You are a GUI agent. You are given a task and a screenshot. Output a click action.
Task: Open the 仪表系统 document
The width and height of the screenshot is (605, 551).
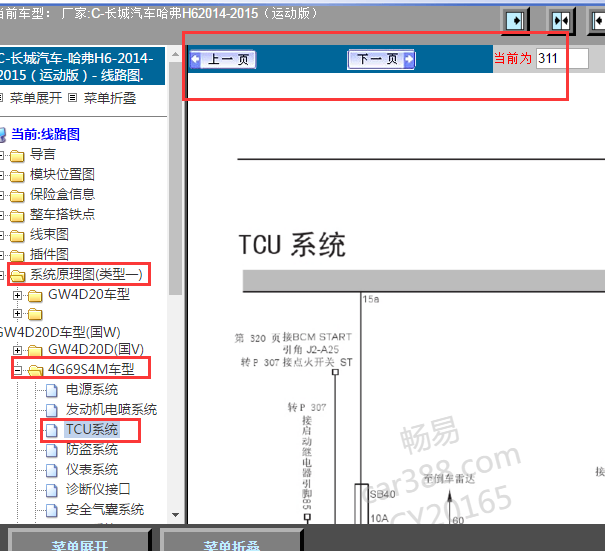click(x=92, y=470)
